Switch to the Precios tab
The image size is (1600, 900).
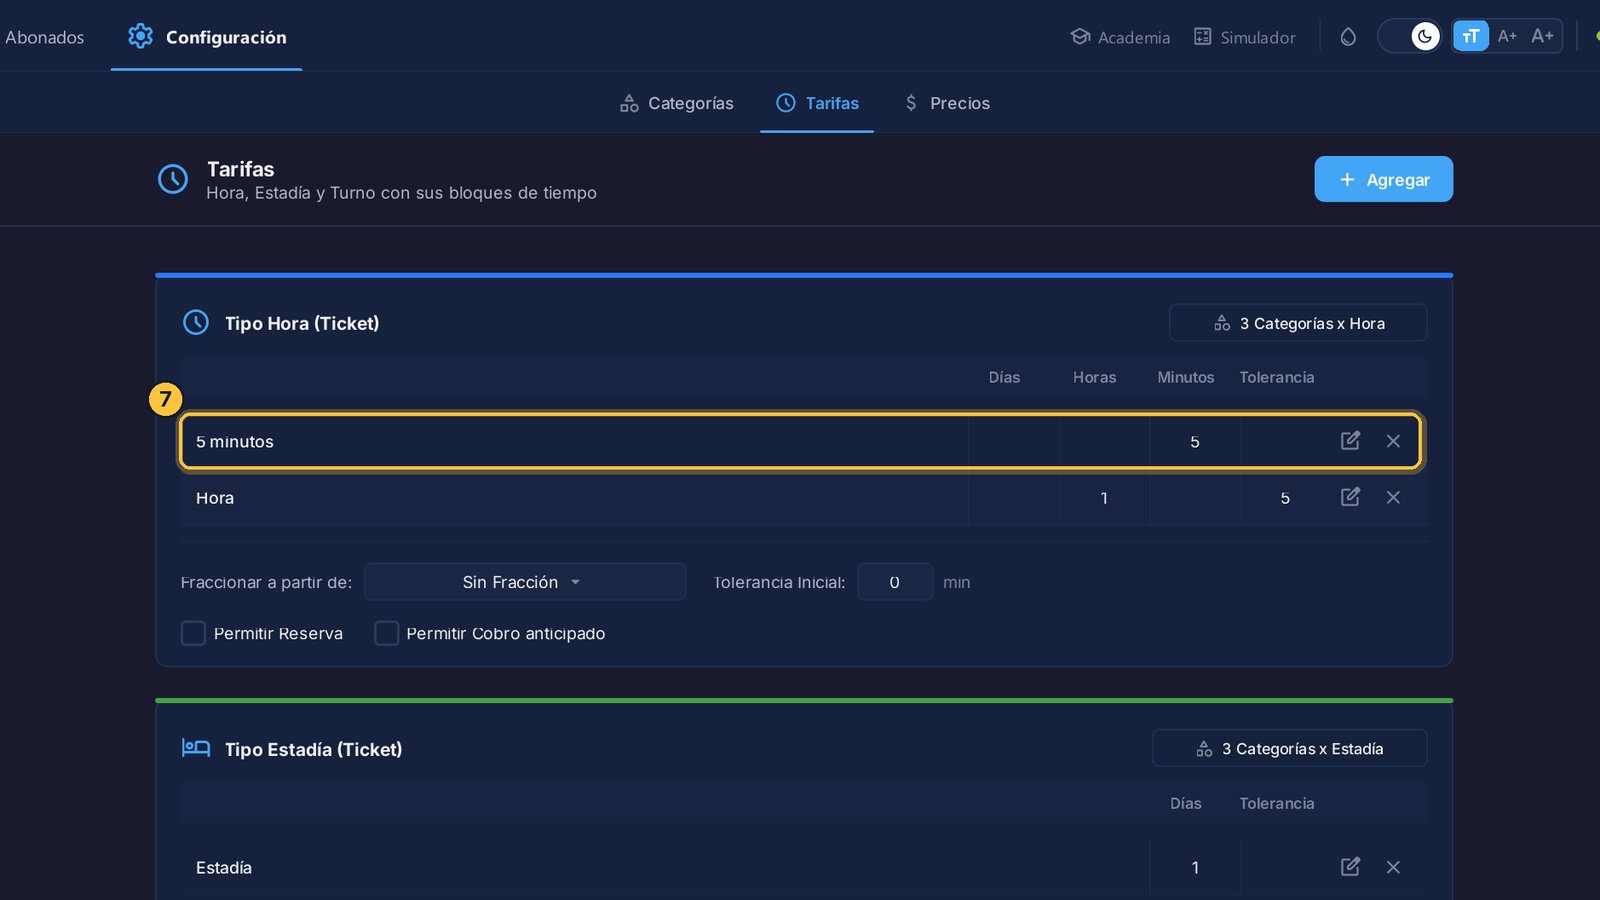click(x=946, y=103)
